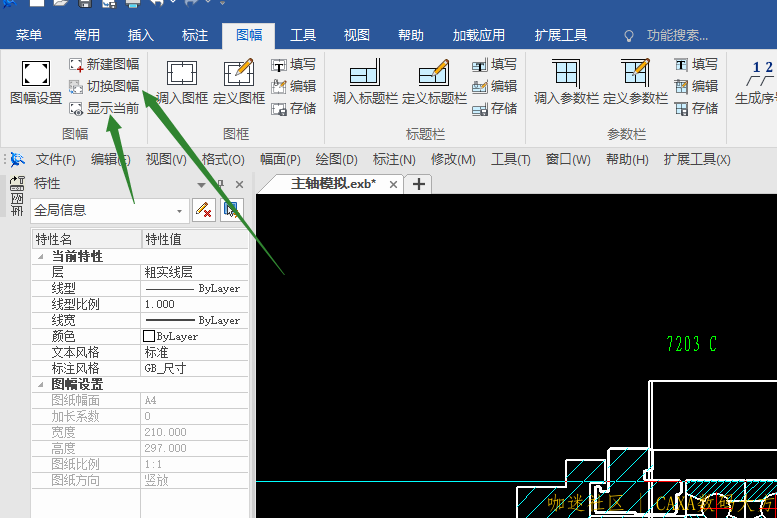Click 切换图幅 to switch sheets

104,86
